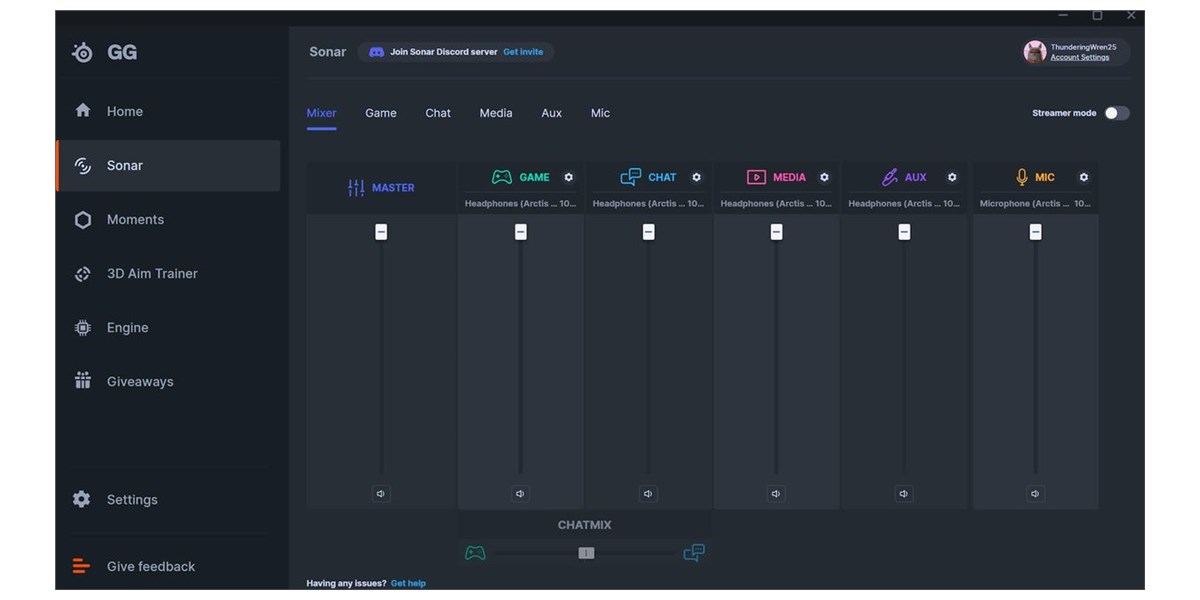Viewport: 1200px width, 600px height.
Task: Open CHAT channel gear settings
Action: [x=697, y=177]
